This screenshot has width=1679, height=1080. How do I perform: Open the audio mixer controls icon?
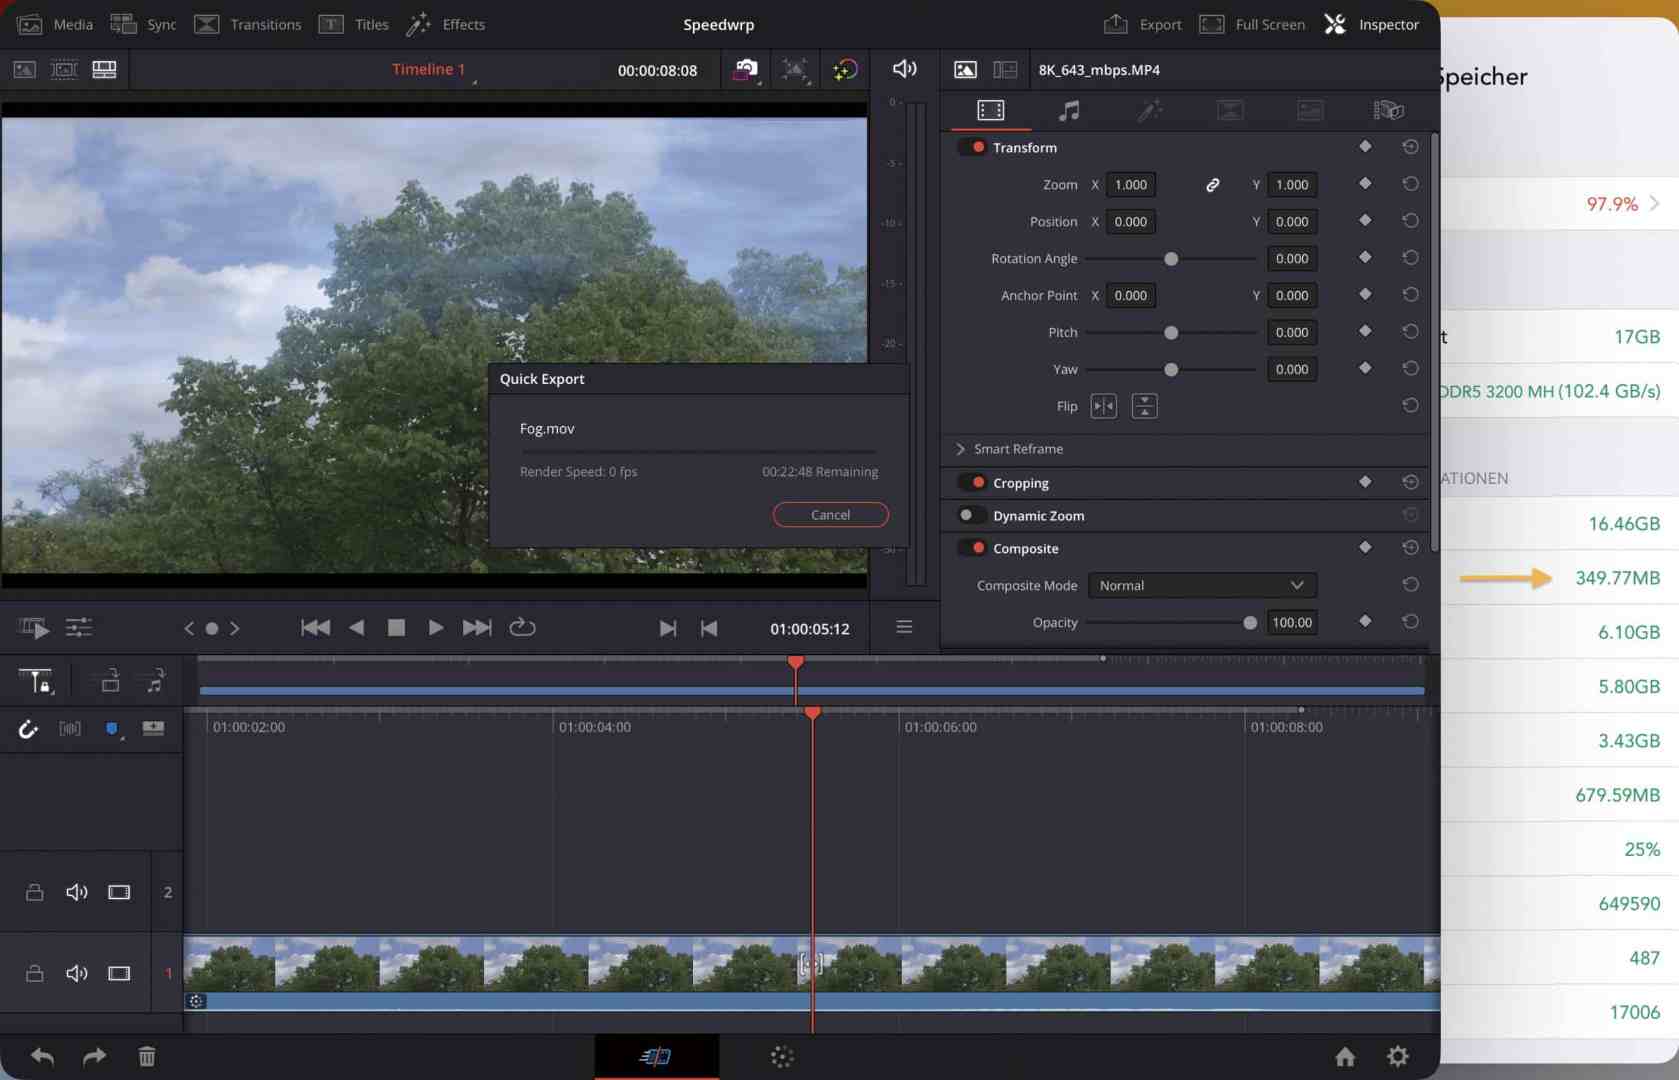[x=79, y=628]
